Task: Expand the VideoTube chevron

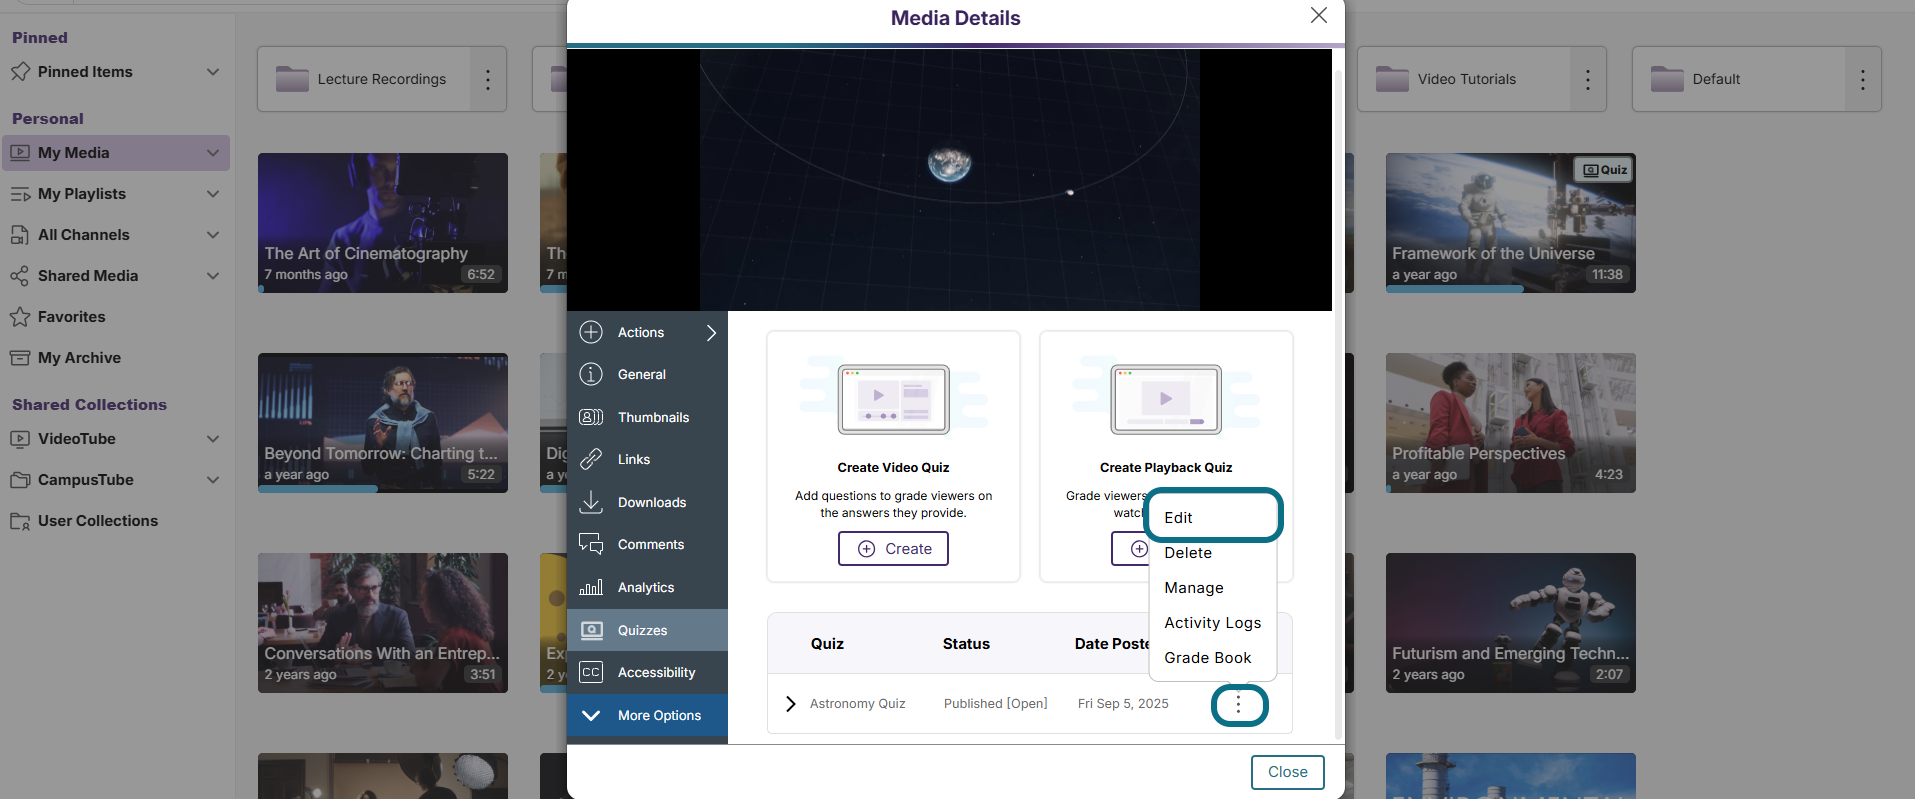Action: click(213, 439)
